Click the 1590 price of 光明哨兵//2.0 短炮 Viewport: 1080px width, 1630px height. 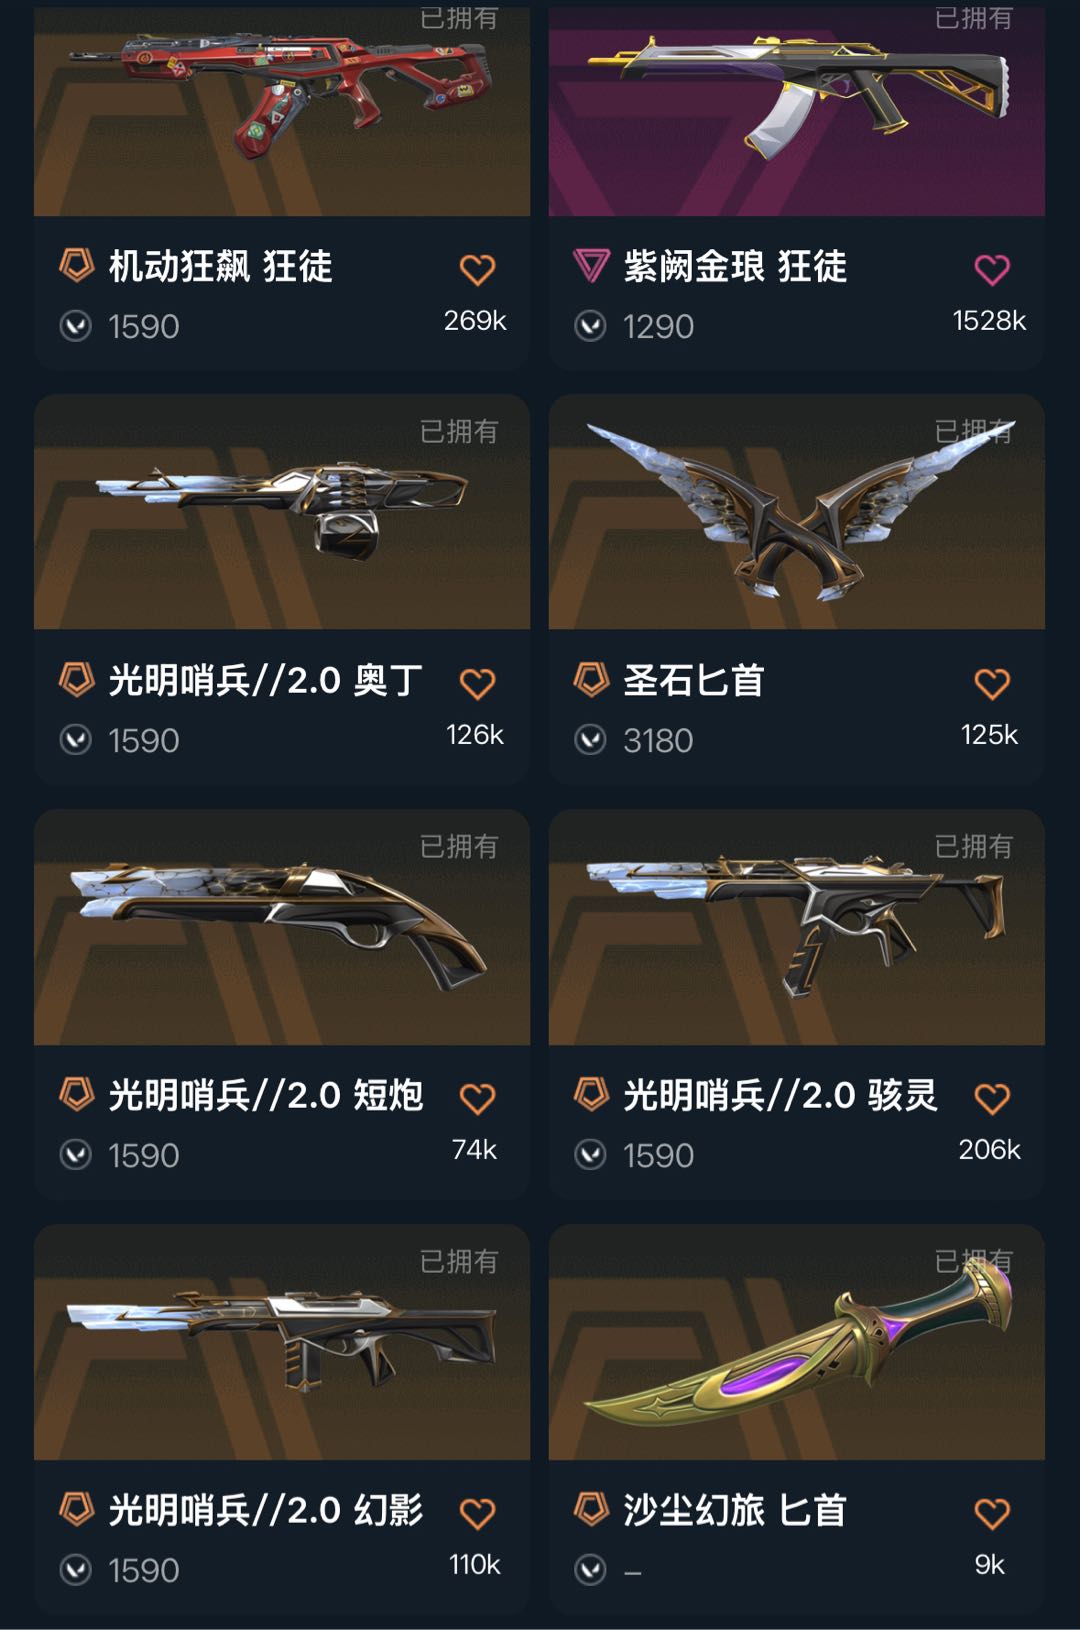click(144, 1156)
